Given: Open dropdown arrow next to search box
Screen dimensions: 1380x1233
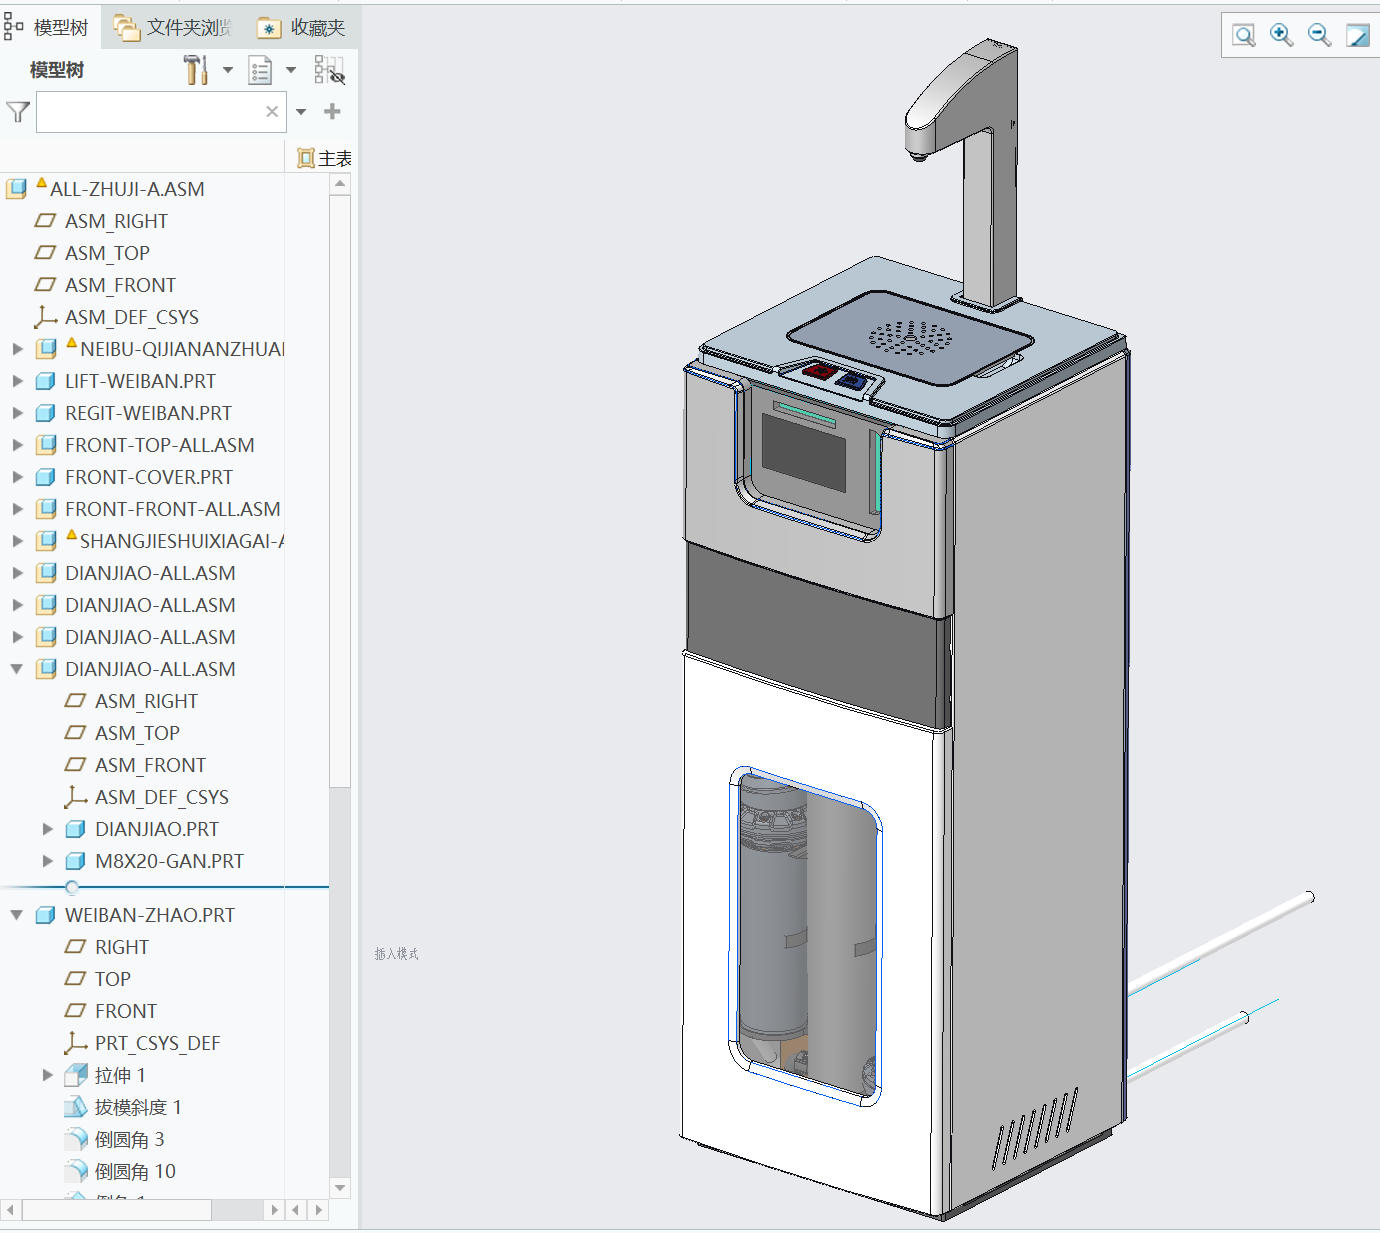Looking at the screenshot, I should click(x=301, y=112).
